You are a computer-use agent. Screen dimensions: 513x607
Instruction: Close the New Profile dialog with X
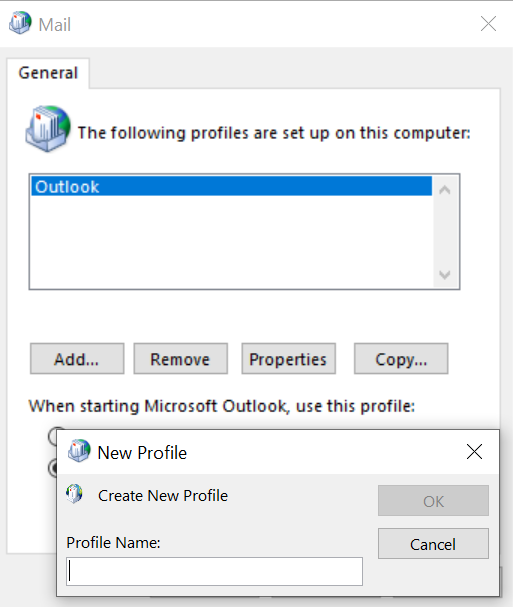pos(474,452)
